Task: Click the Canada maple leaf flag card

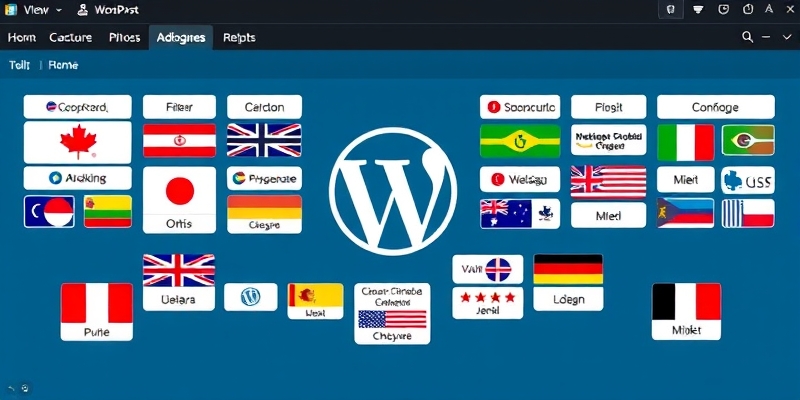Action: (x=78, y=142)
